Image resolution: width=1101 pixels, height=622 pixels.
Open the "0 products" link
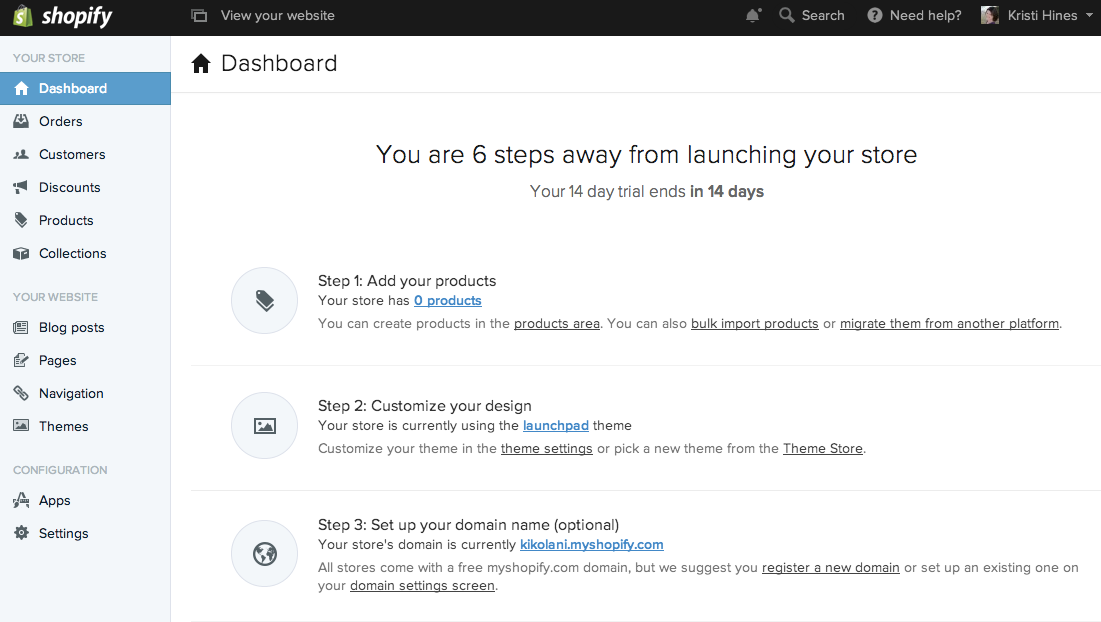(448, 300)
